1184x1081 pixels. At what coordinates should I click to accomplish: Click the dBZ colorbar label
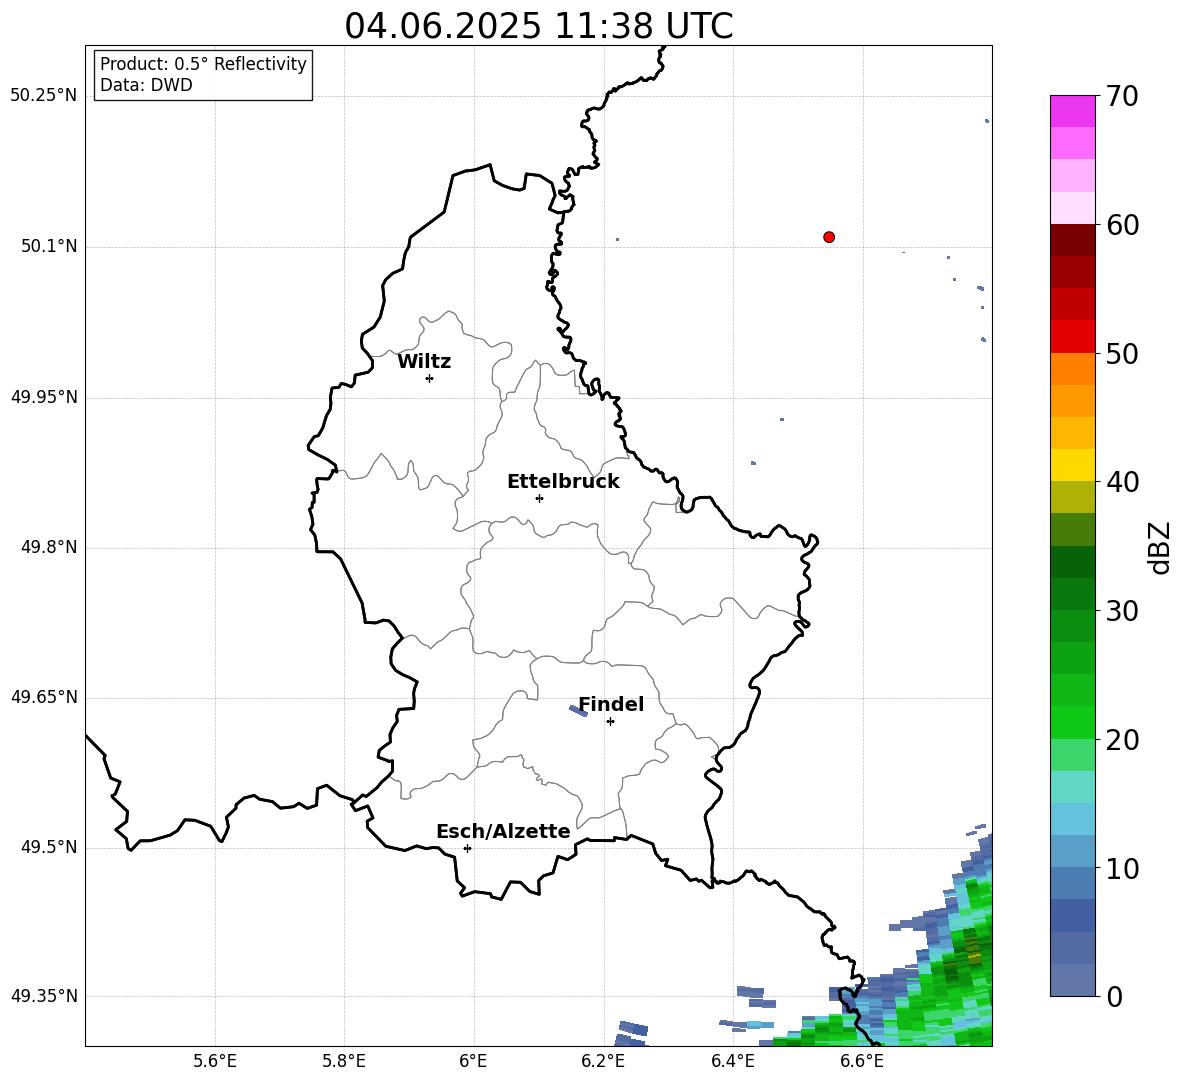1158,547
